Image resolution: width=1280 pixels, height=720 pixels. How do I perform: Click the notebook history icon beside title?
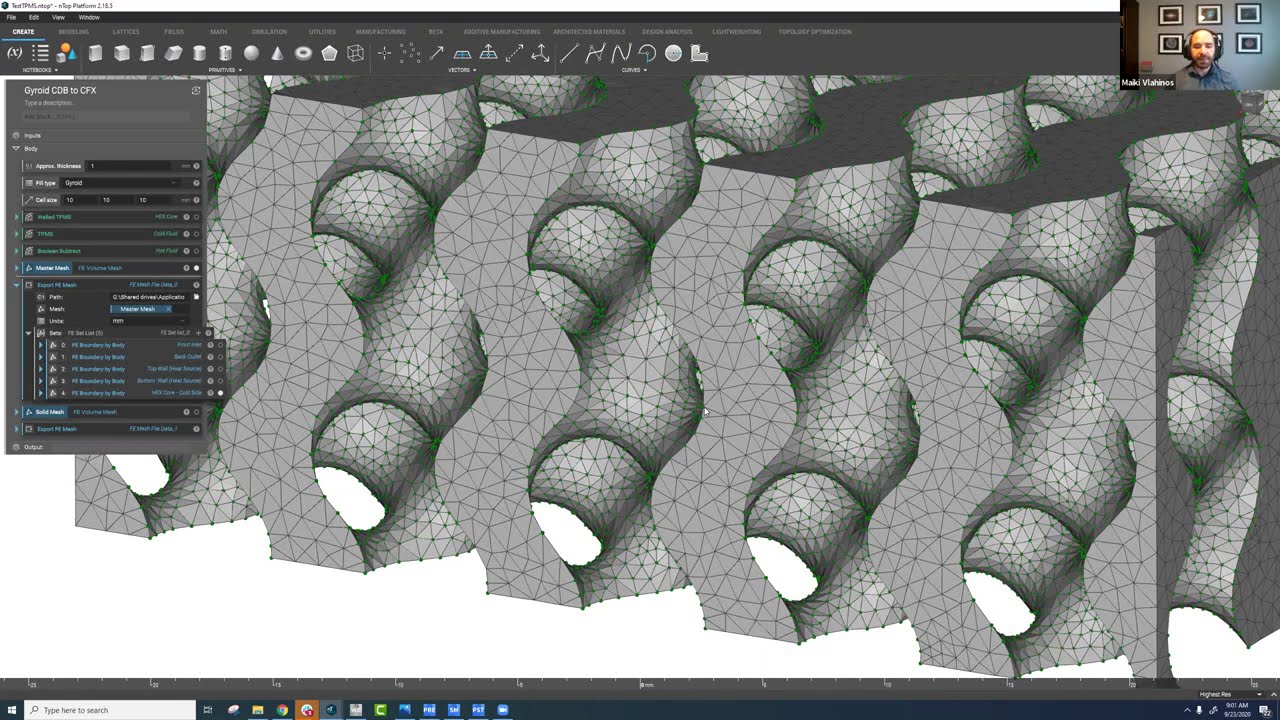click(196, 90)
